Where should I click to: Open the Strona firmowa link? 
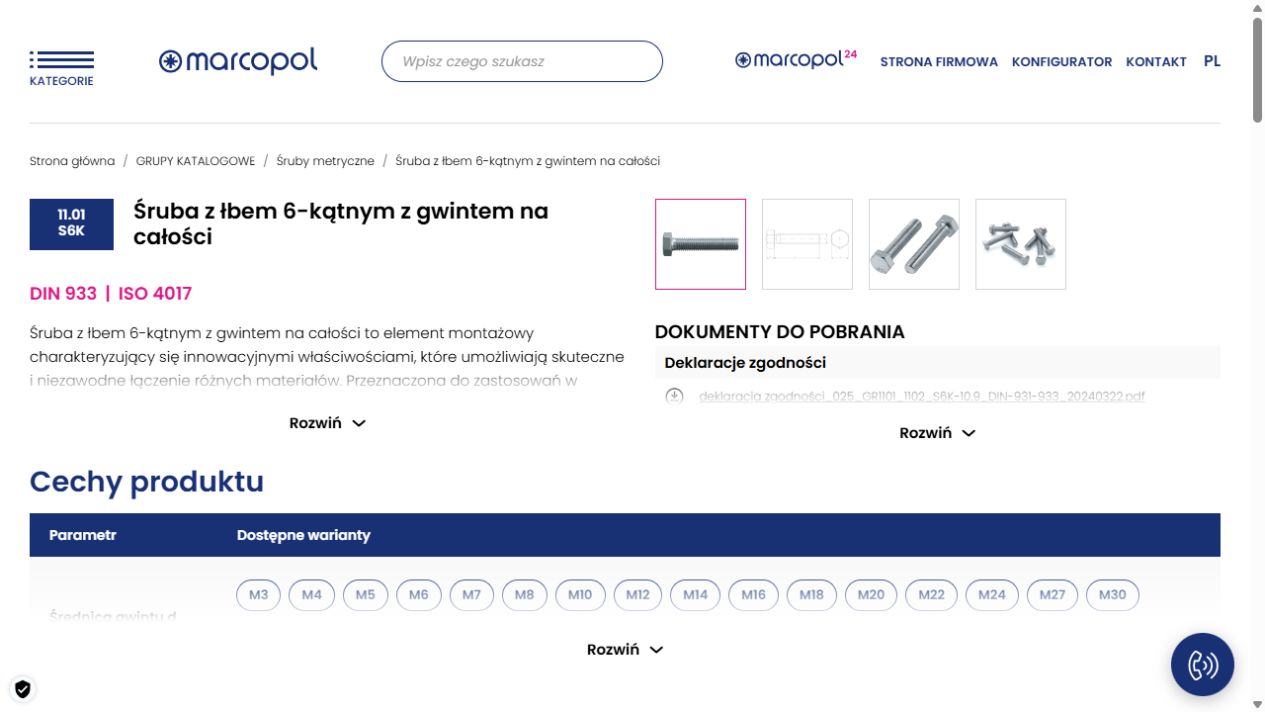click(x=939, y=62)
